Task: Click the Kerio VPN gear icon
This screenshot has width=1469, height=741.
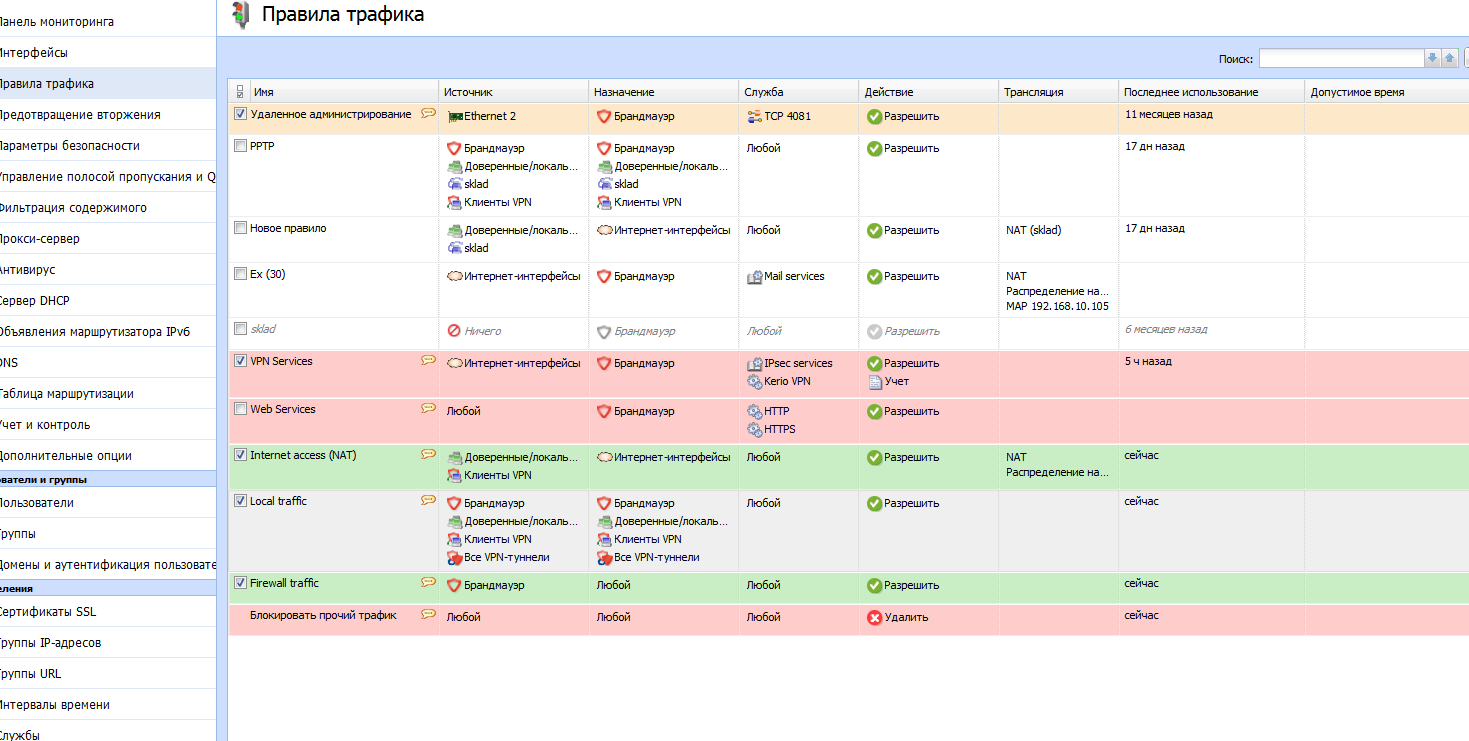Action: click(755, 381)
